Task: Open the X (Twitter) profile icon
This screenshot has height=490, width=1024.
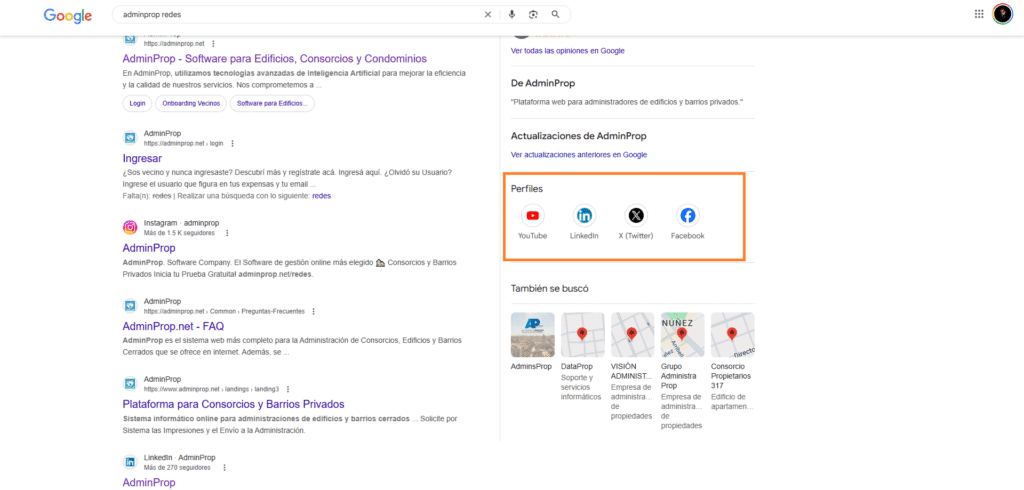Action: point(636,215)
